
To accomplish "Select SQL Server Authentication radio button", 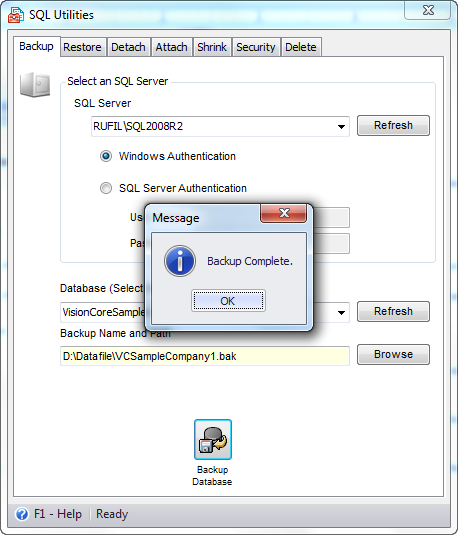I will [106, 188].
